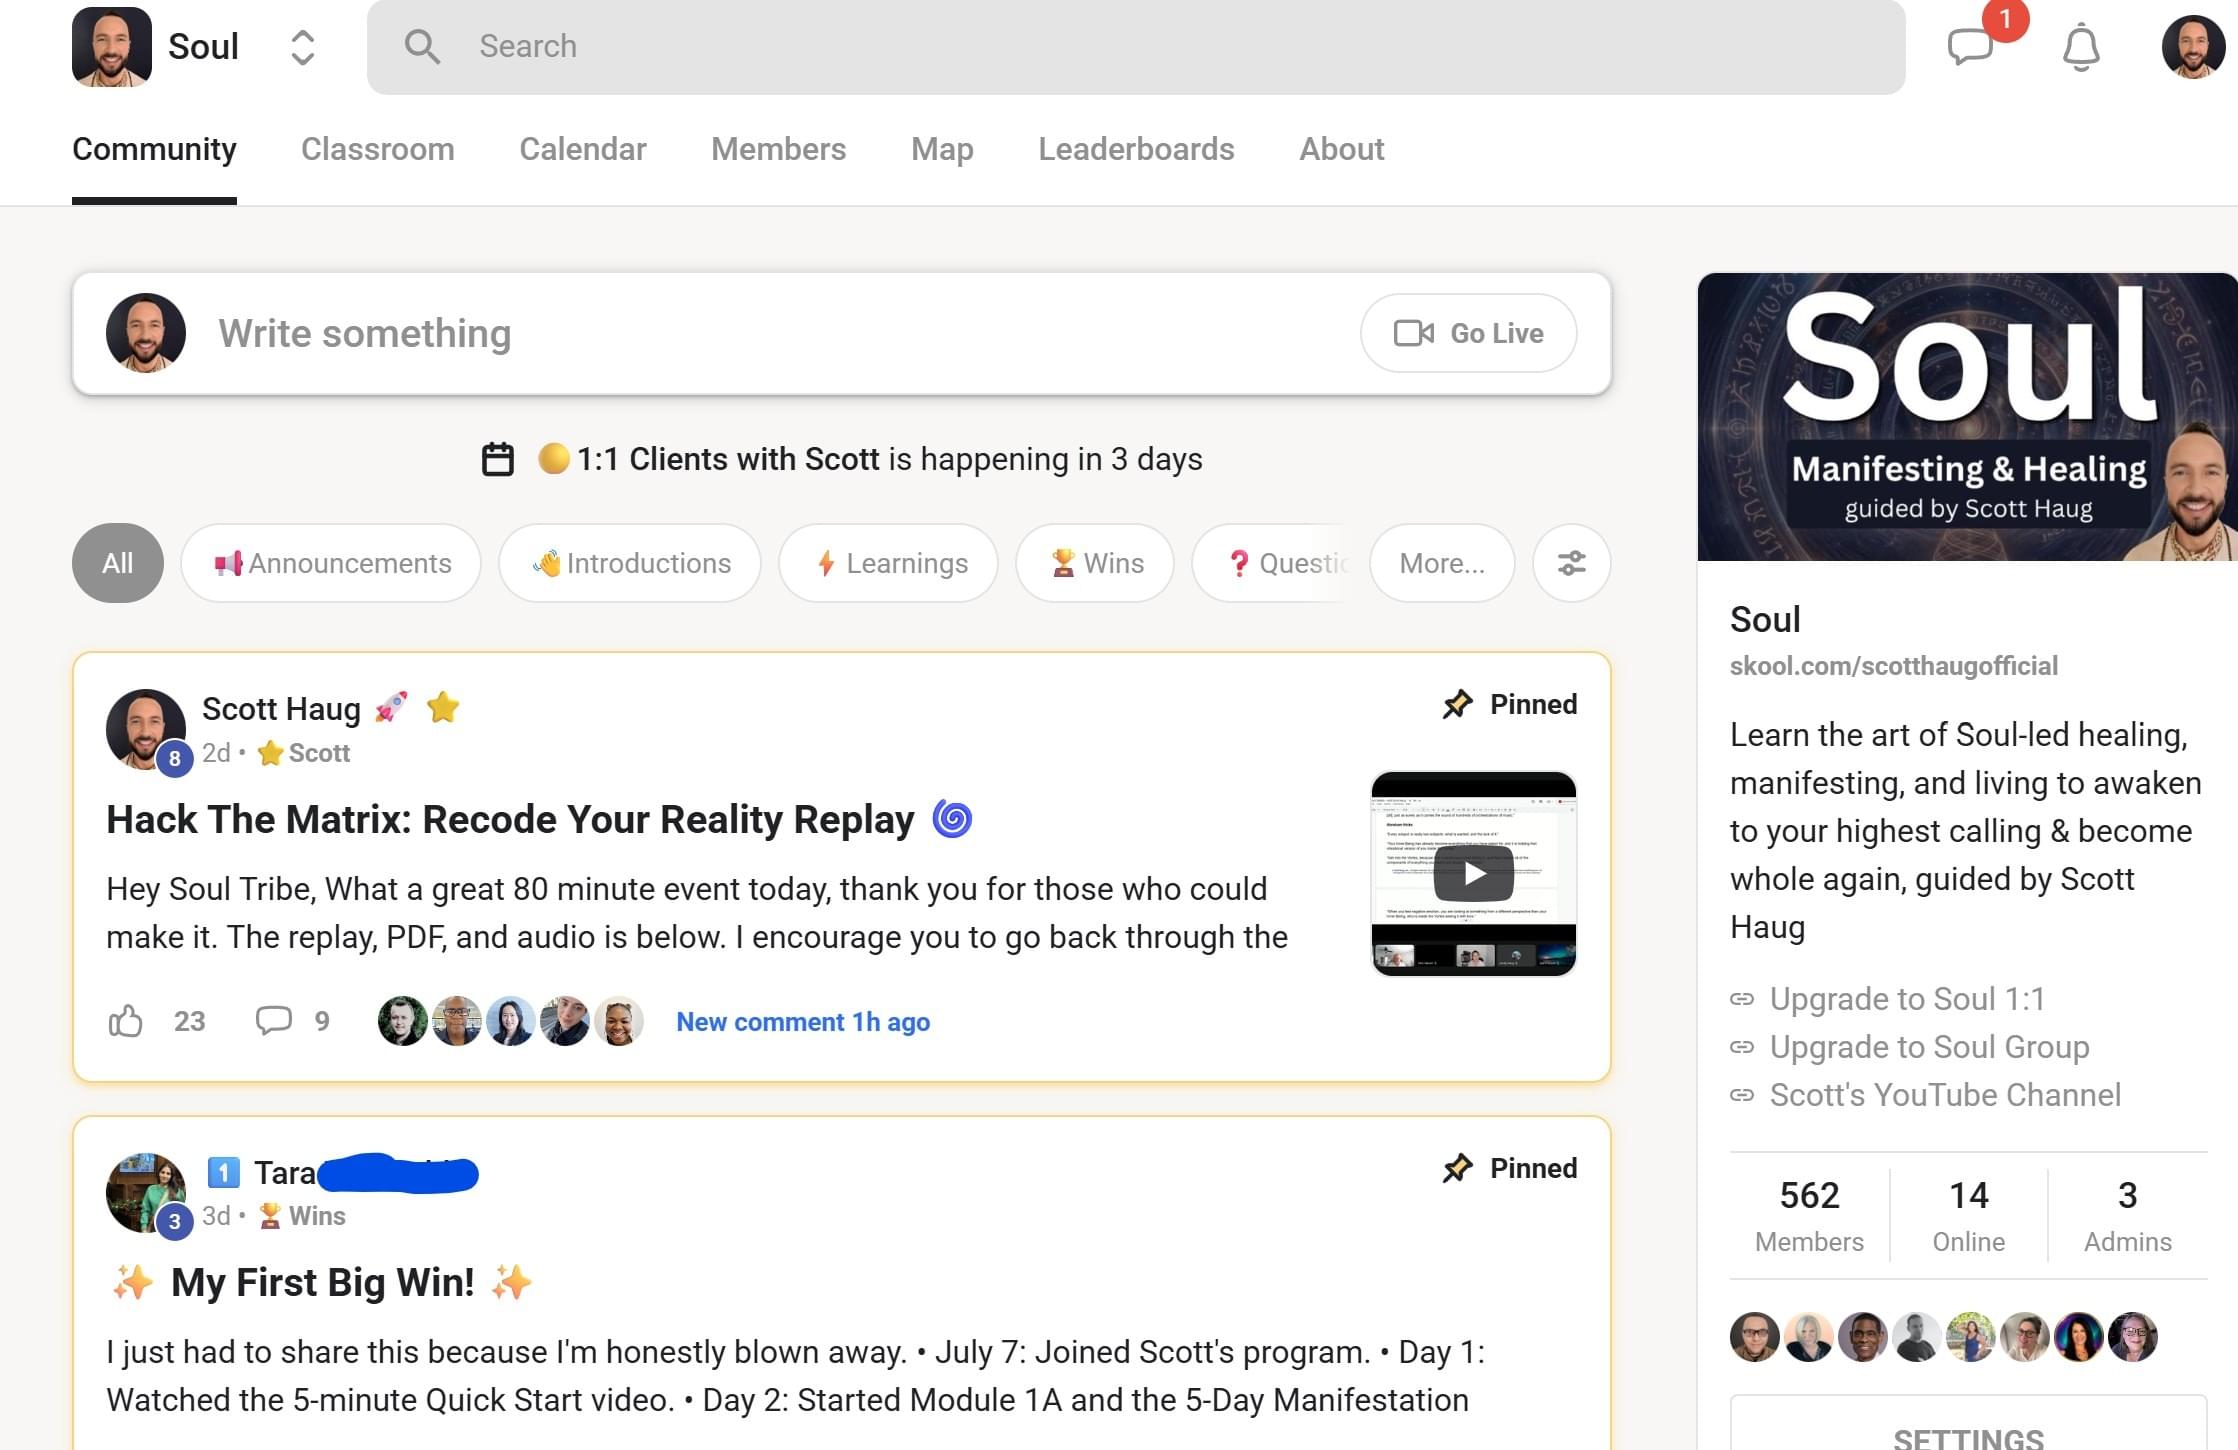Filter posts by Wins category
This screenshot has height=1450, width=2238.
click(1095, 563)
